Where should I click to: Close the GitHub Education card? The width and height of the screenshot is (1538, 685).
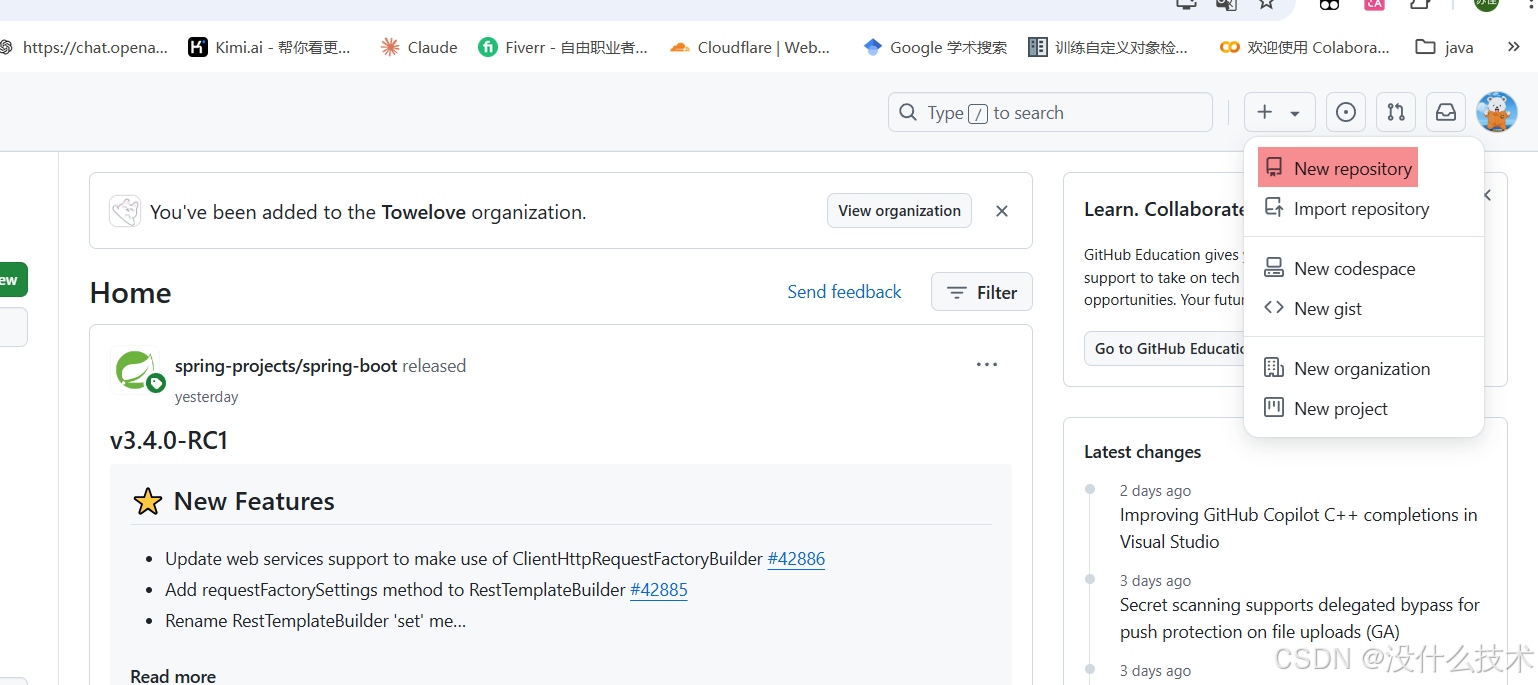1487,195
